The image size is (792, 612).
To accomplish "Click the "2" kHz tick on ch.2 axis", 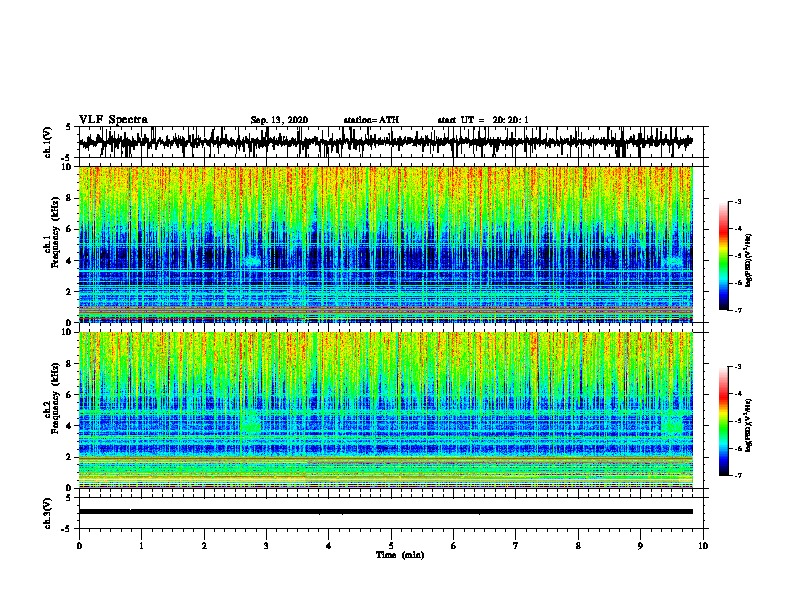I will pyautogui.click(x=70, y=457).
